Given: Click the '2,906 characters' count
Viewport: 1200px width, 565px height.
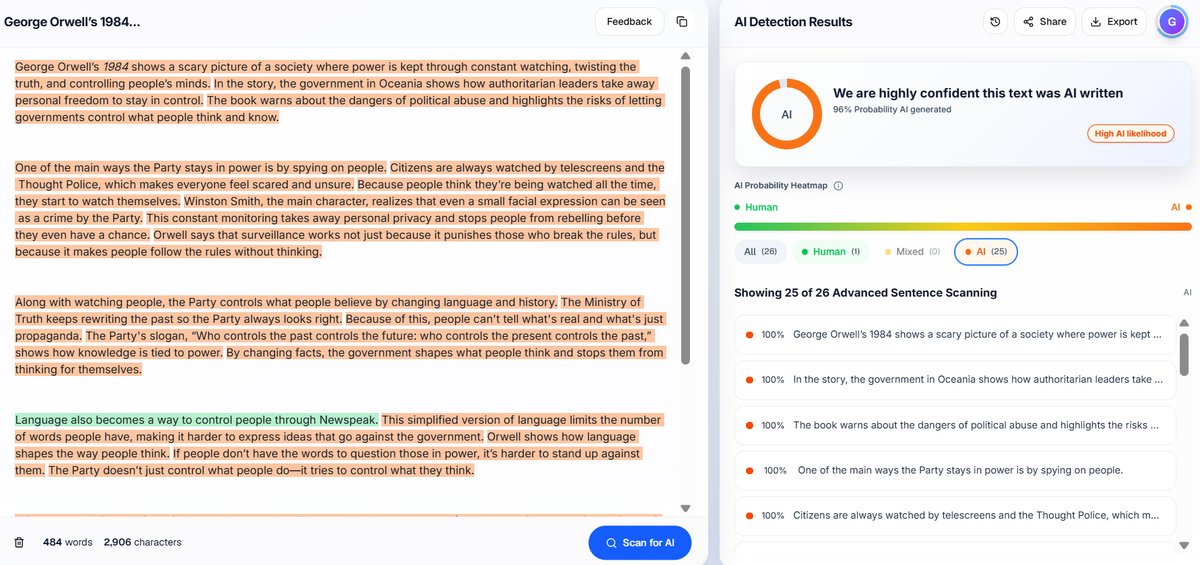Looking at the screenshot, I should pos(142,543).
